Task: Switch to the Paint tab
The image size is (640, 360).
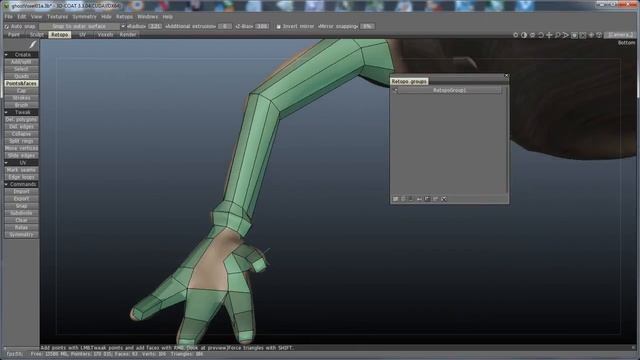Action: (x=14, y=35)
